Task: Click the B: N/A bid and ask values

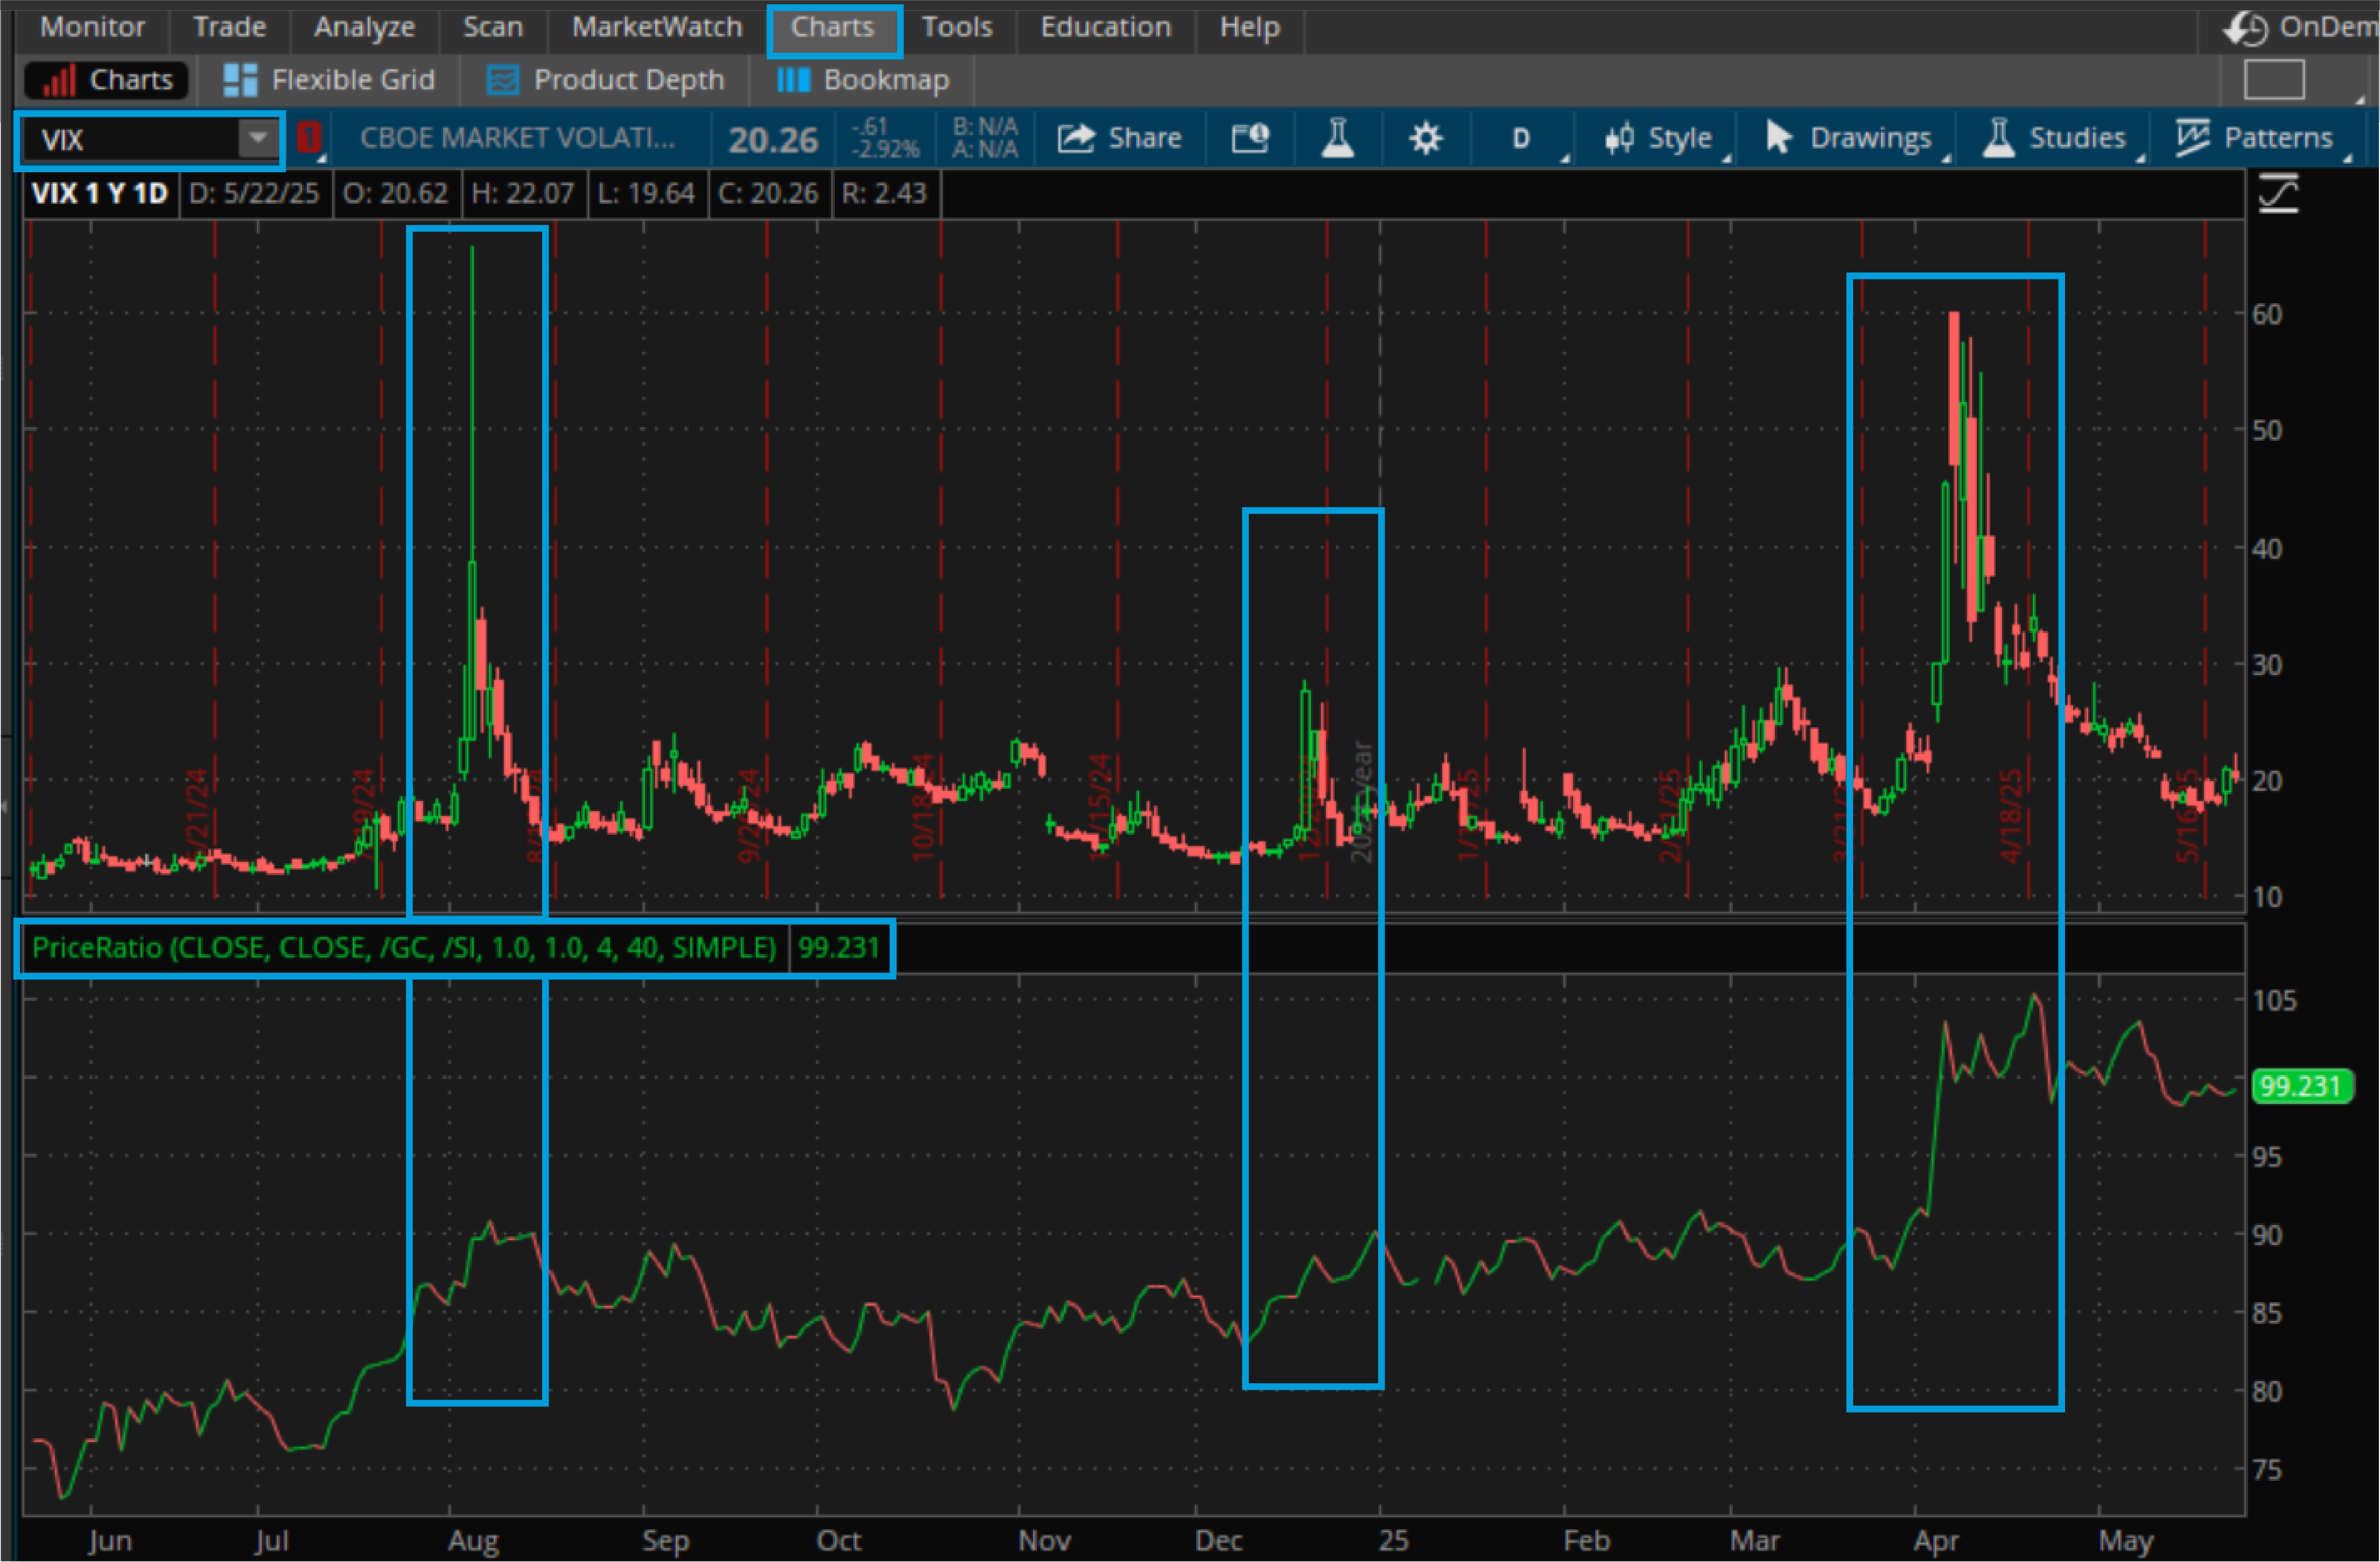Action: pos(985,138)
